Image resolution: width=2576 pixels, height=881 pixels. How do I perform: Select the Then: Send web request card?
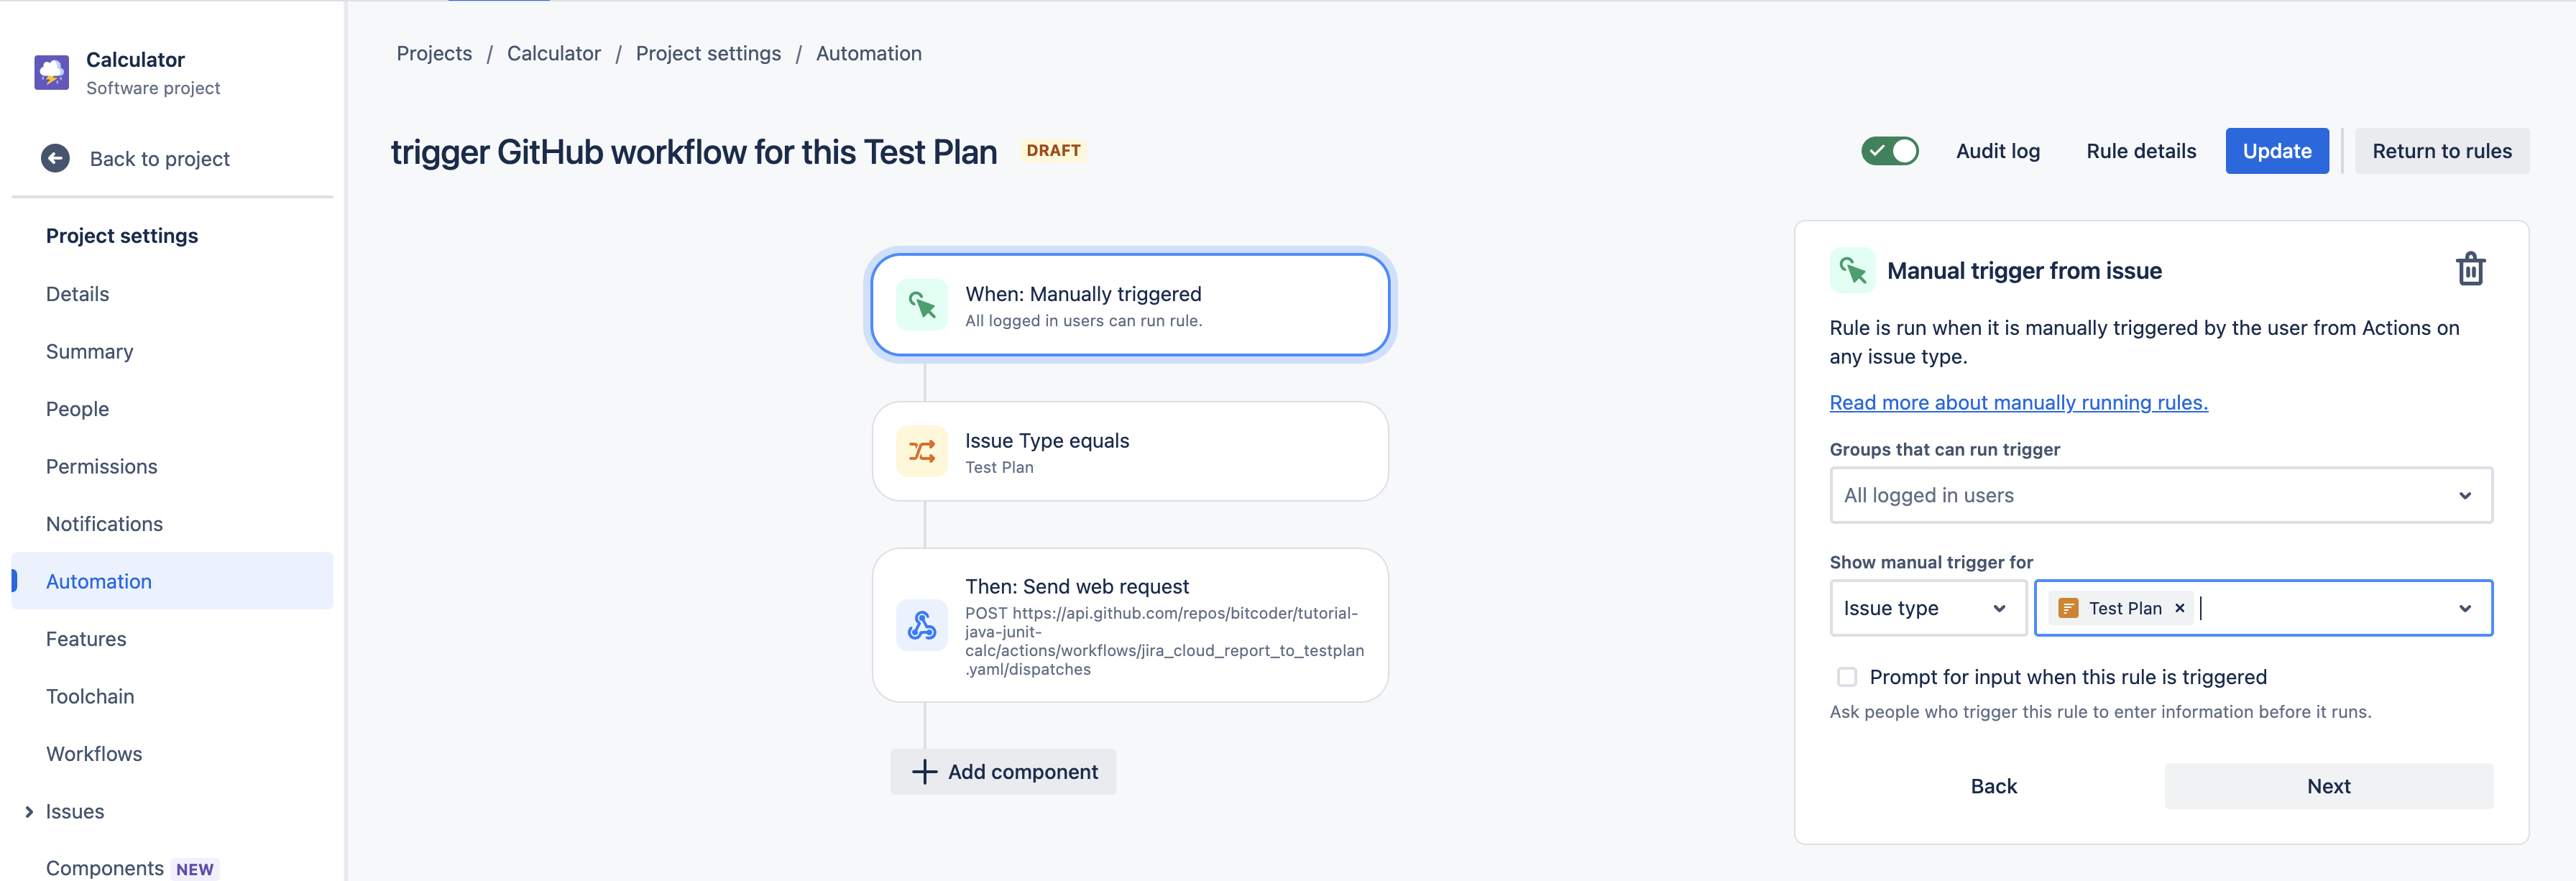pos(1130,625)
